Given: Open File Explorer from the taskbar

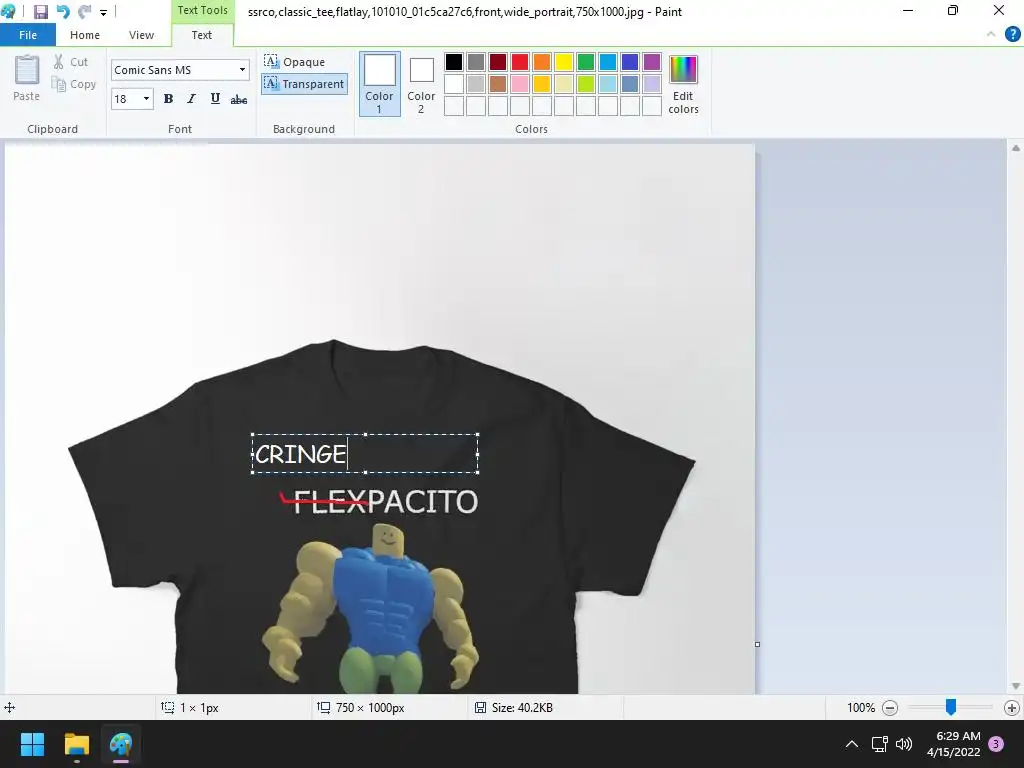Looking at the screenshot, I should pos(76,744).
